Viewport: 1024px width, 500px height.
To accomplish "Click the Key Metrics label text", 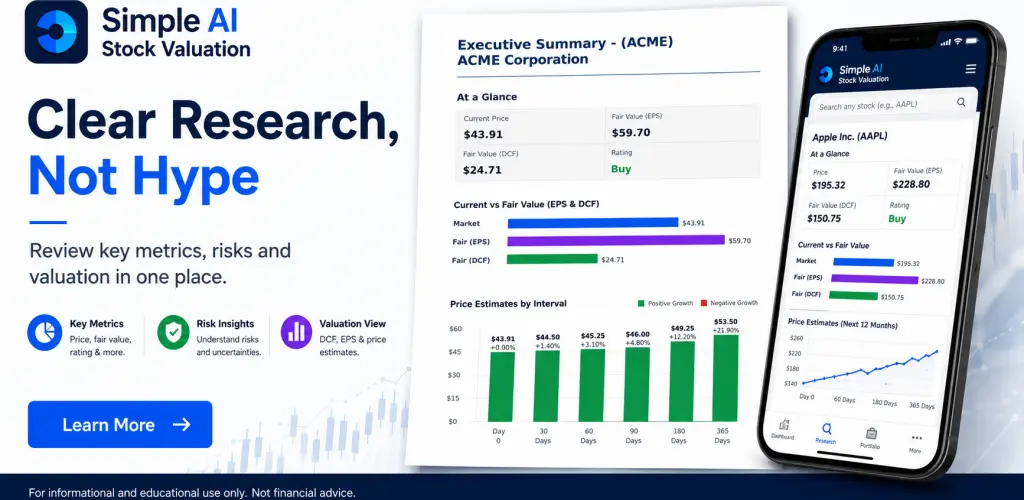I will [97, 323].
